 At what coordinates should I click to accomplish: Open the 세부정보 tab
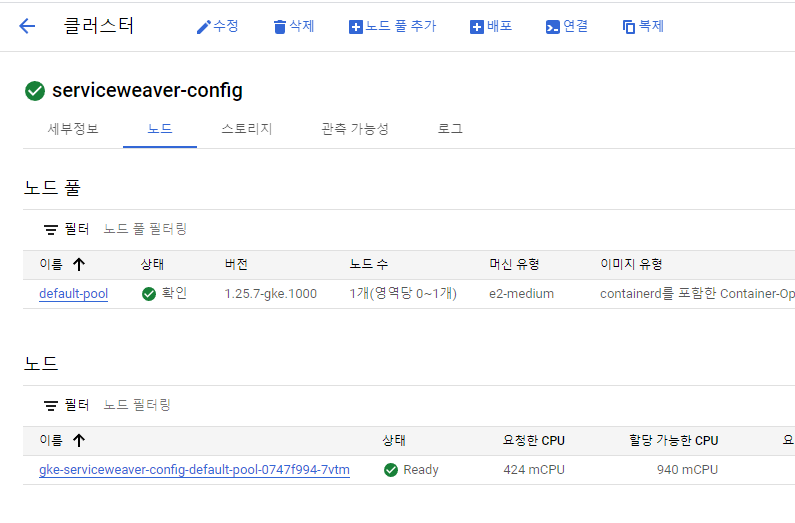(73, 129)
